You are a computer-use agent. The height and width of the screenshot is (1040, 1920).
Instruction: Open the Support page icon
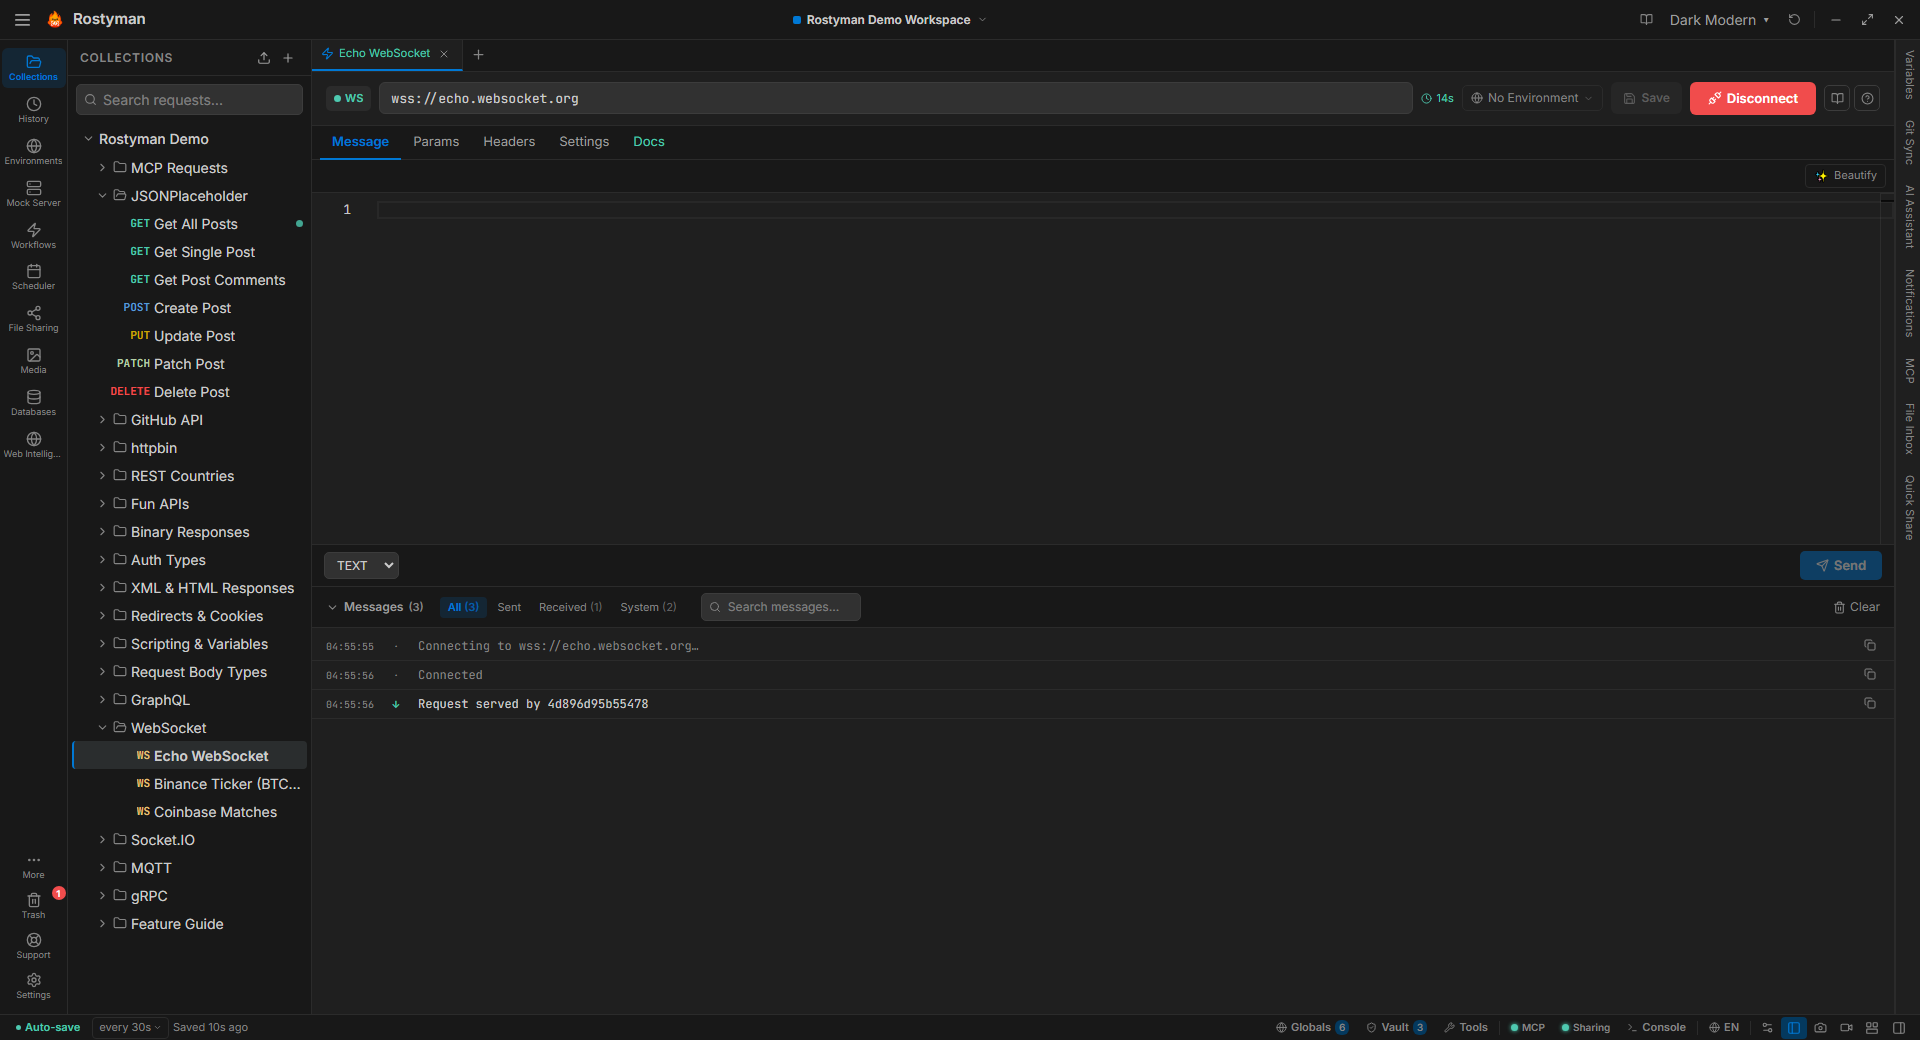click(33, 946)
